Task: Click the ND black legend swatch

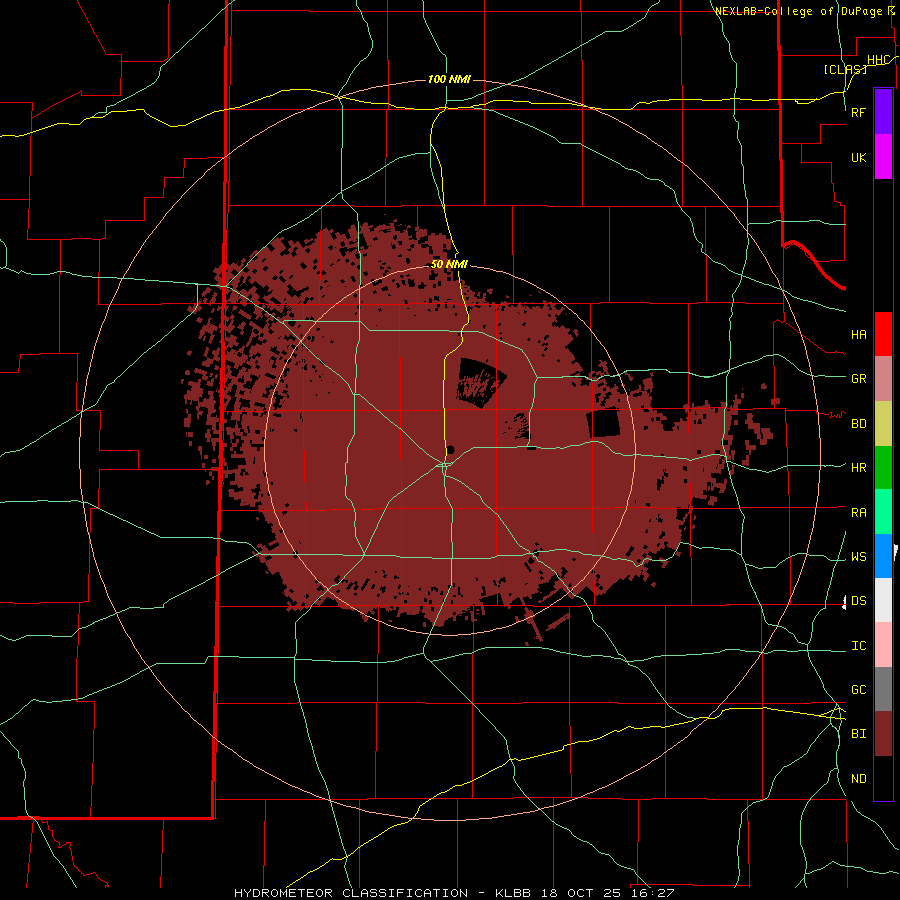Action: (883, 778)
